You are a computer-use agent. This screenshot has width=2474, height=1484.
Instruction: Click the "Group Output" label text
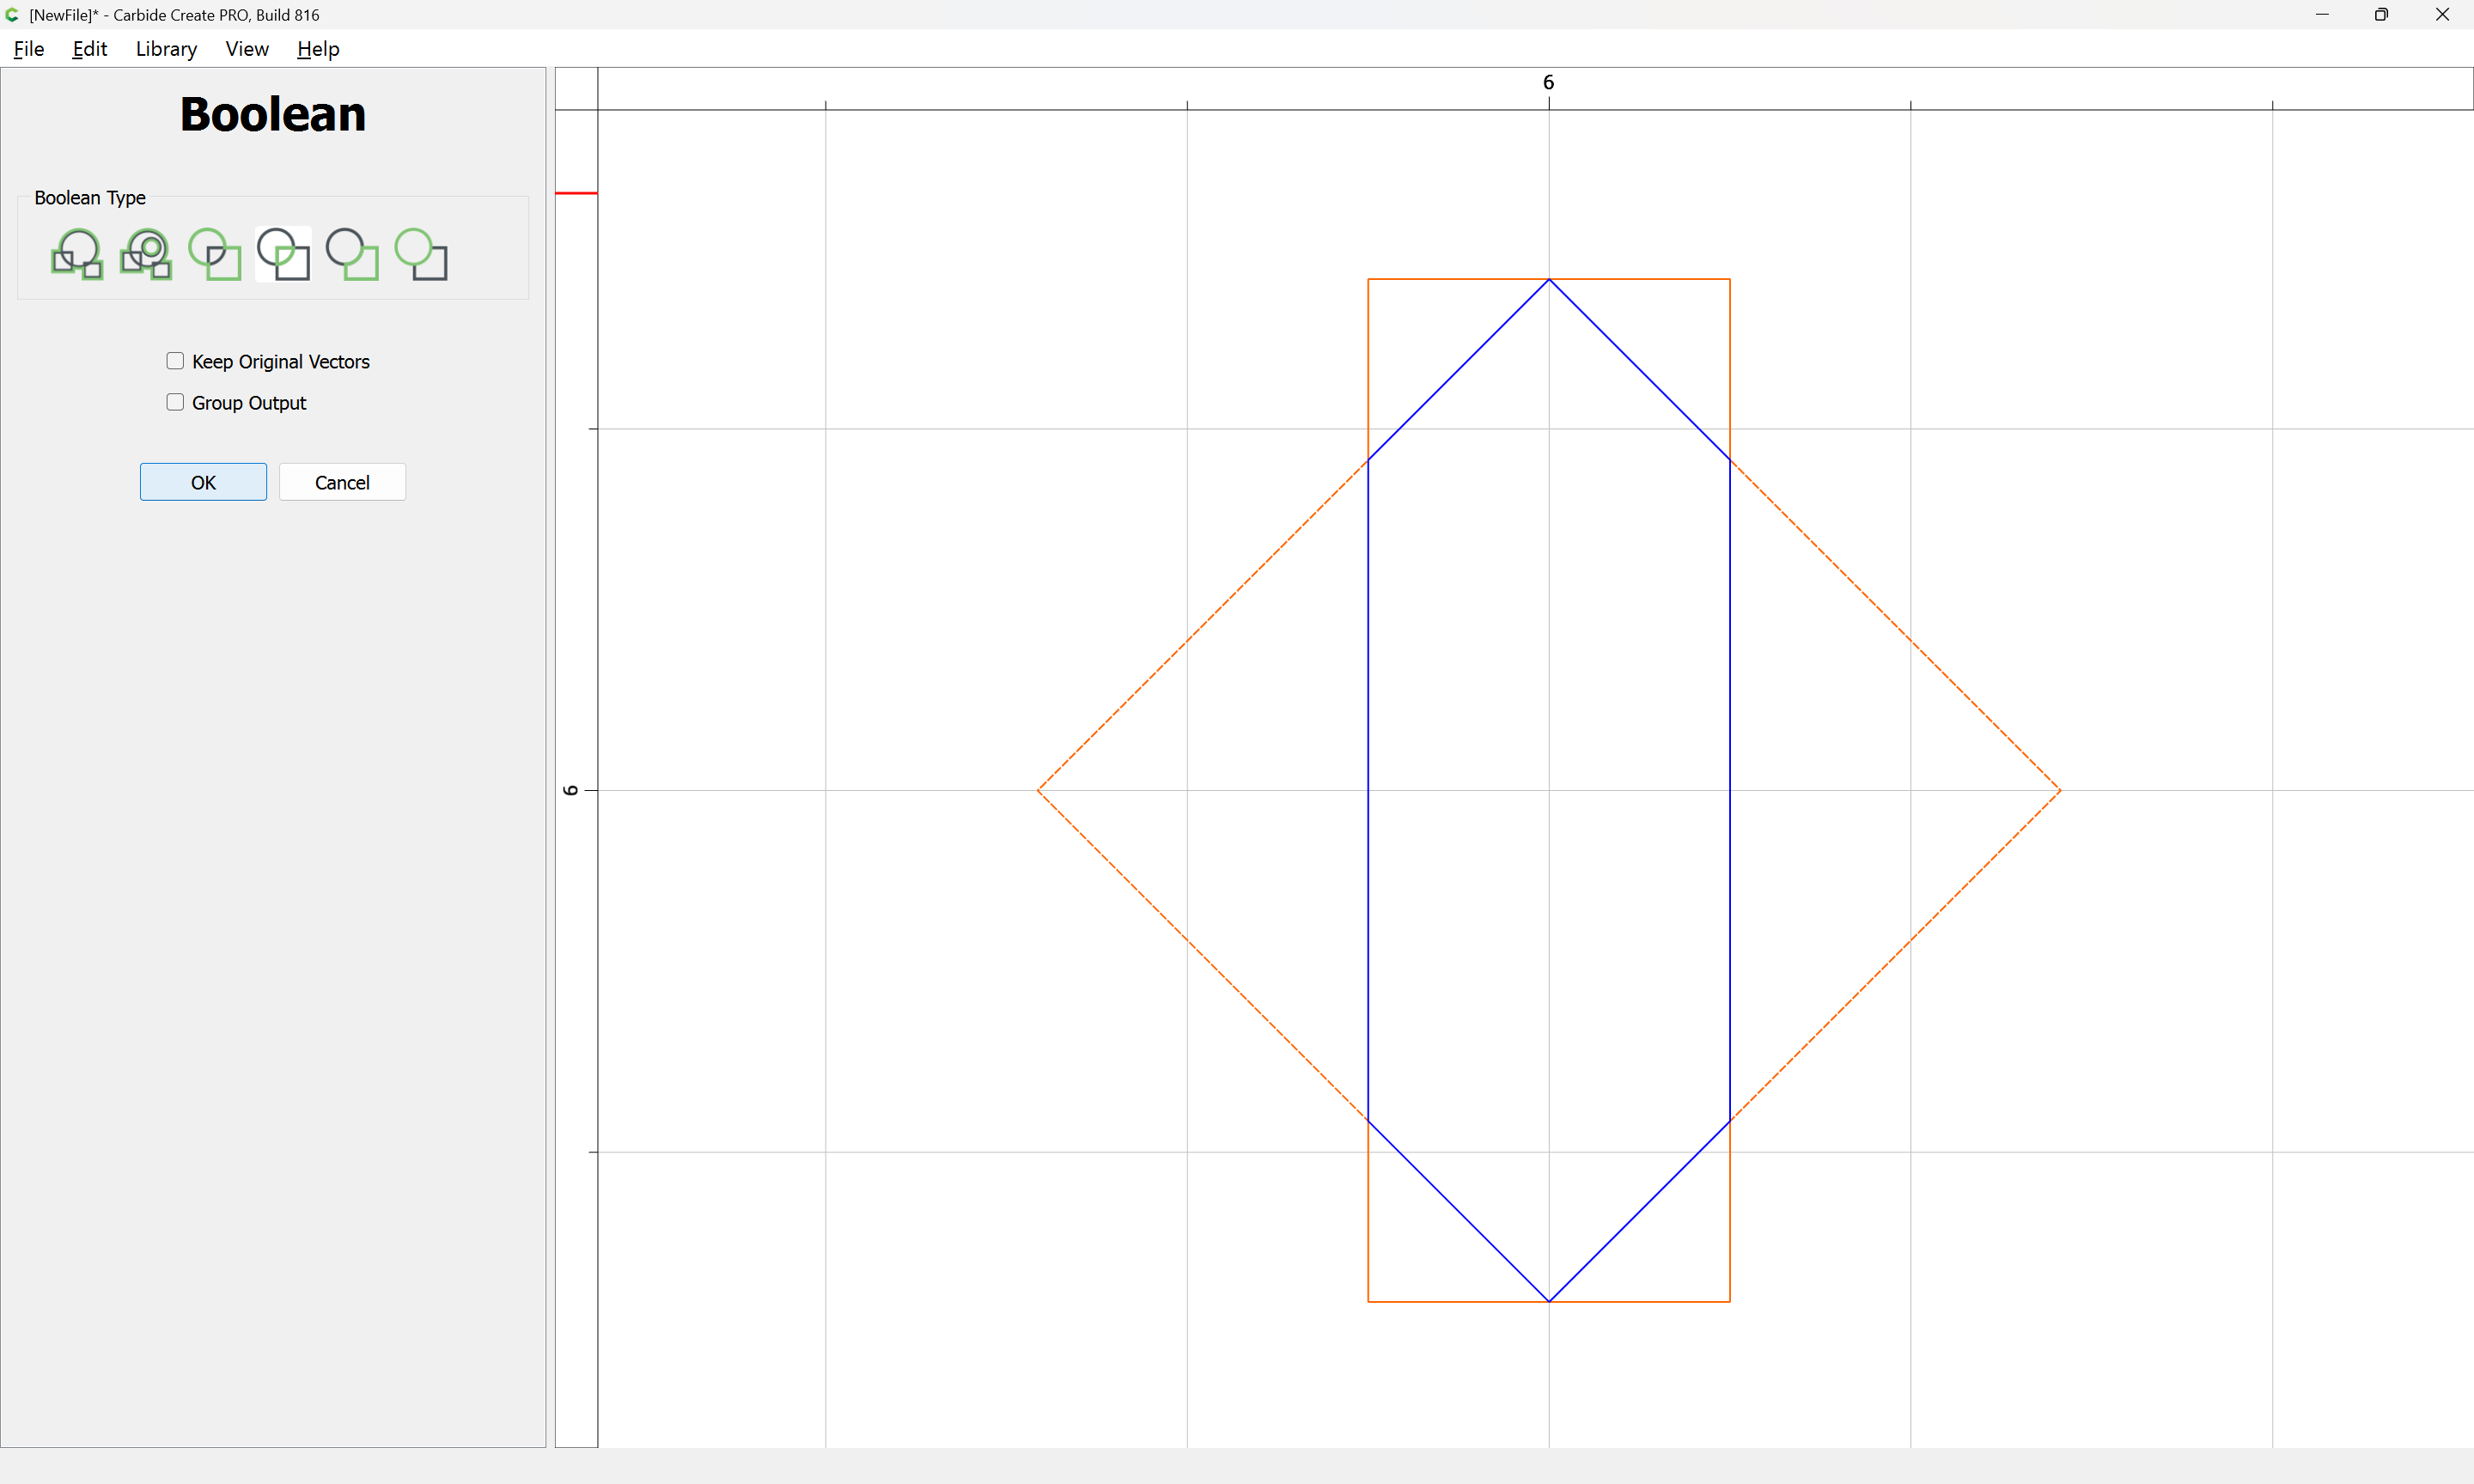pos(249,403)
